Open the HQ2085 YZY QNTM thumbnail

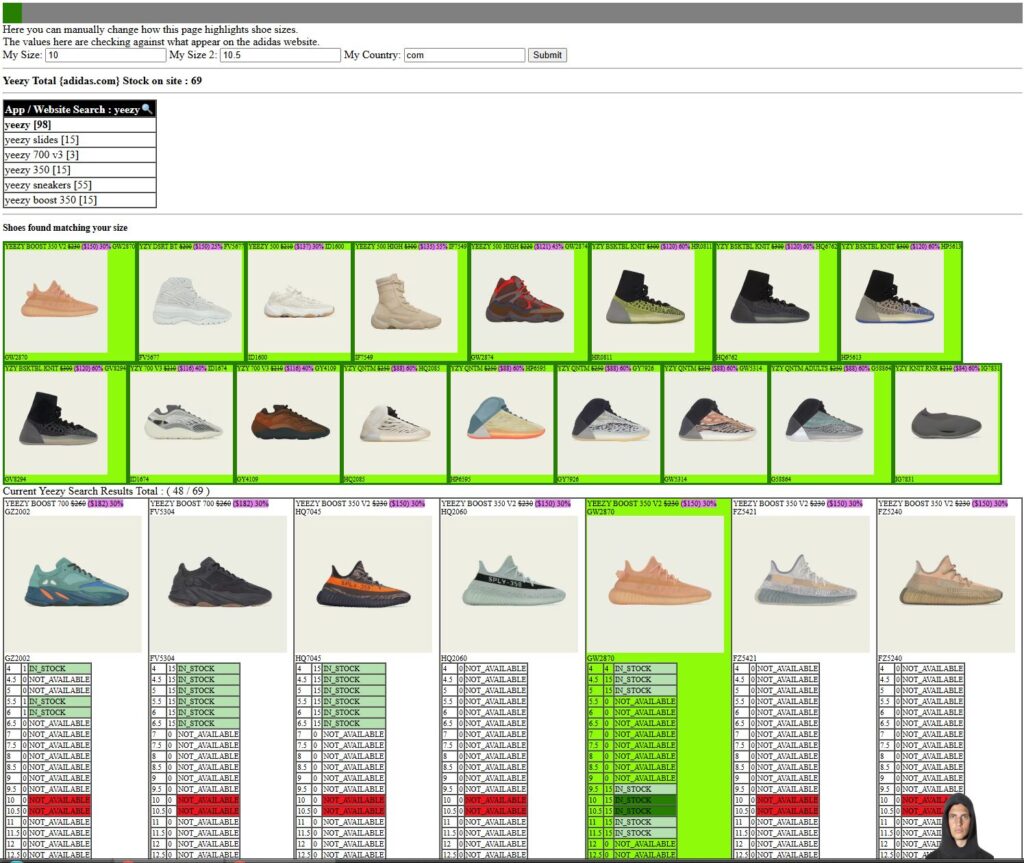(396, 423)
